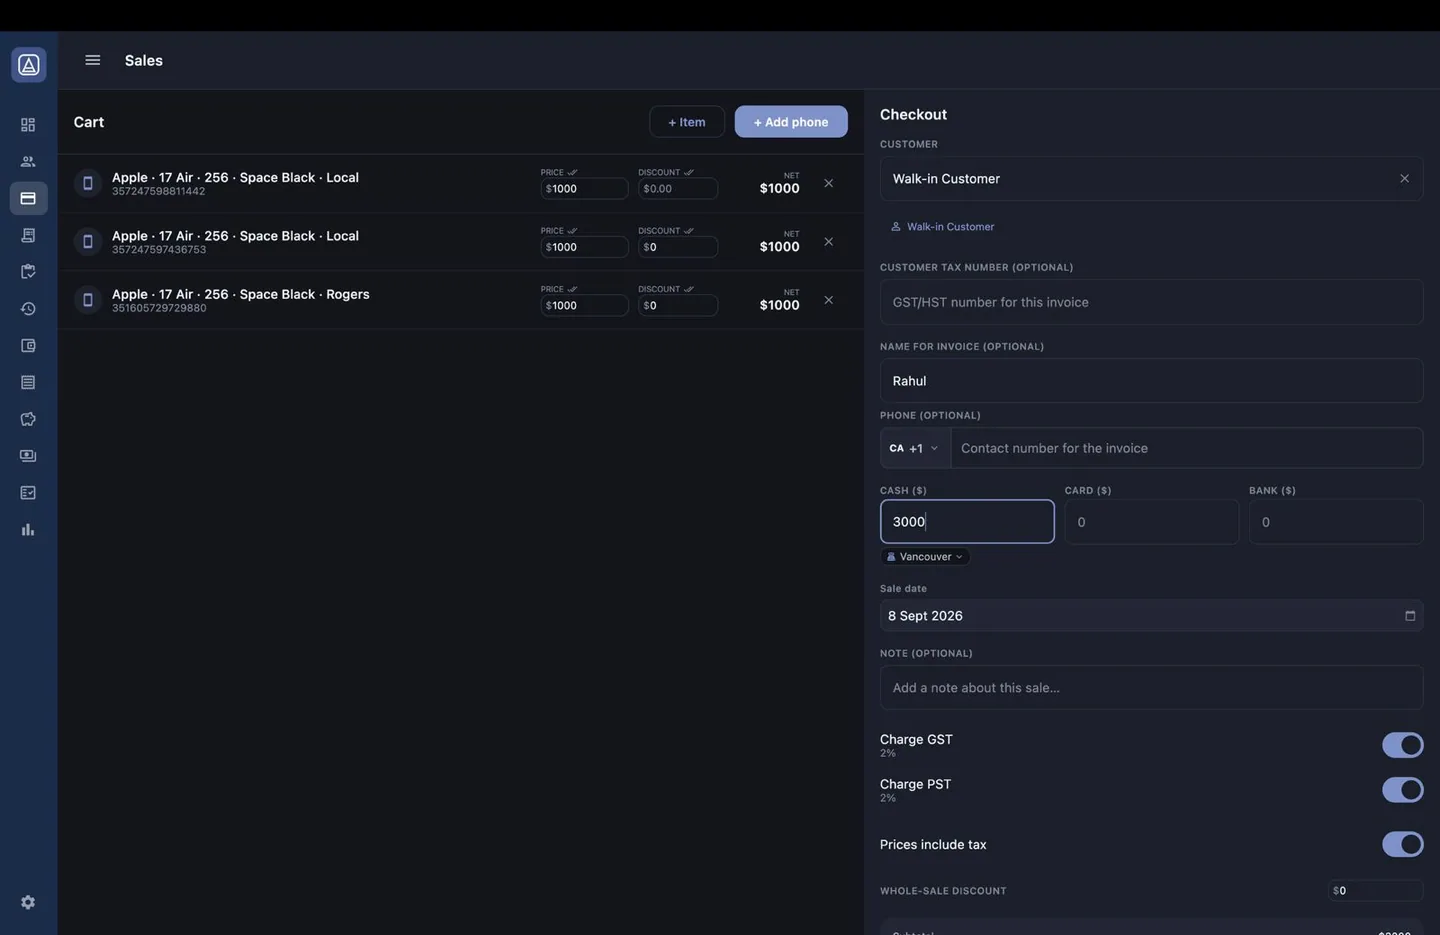Viewport: 1440px width, 935px height.
Task: Click the Walk-in Customer chip
Action: click(942, 227)
